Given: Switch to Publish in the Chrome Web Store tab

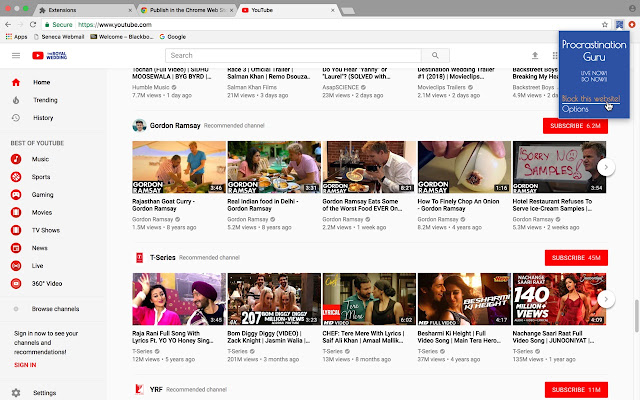Looking at the screenshot, I should [x=186, y=10].
